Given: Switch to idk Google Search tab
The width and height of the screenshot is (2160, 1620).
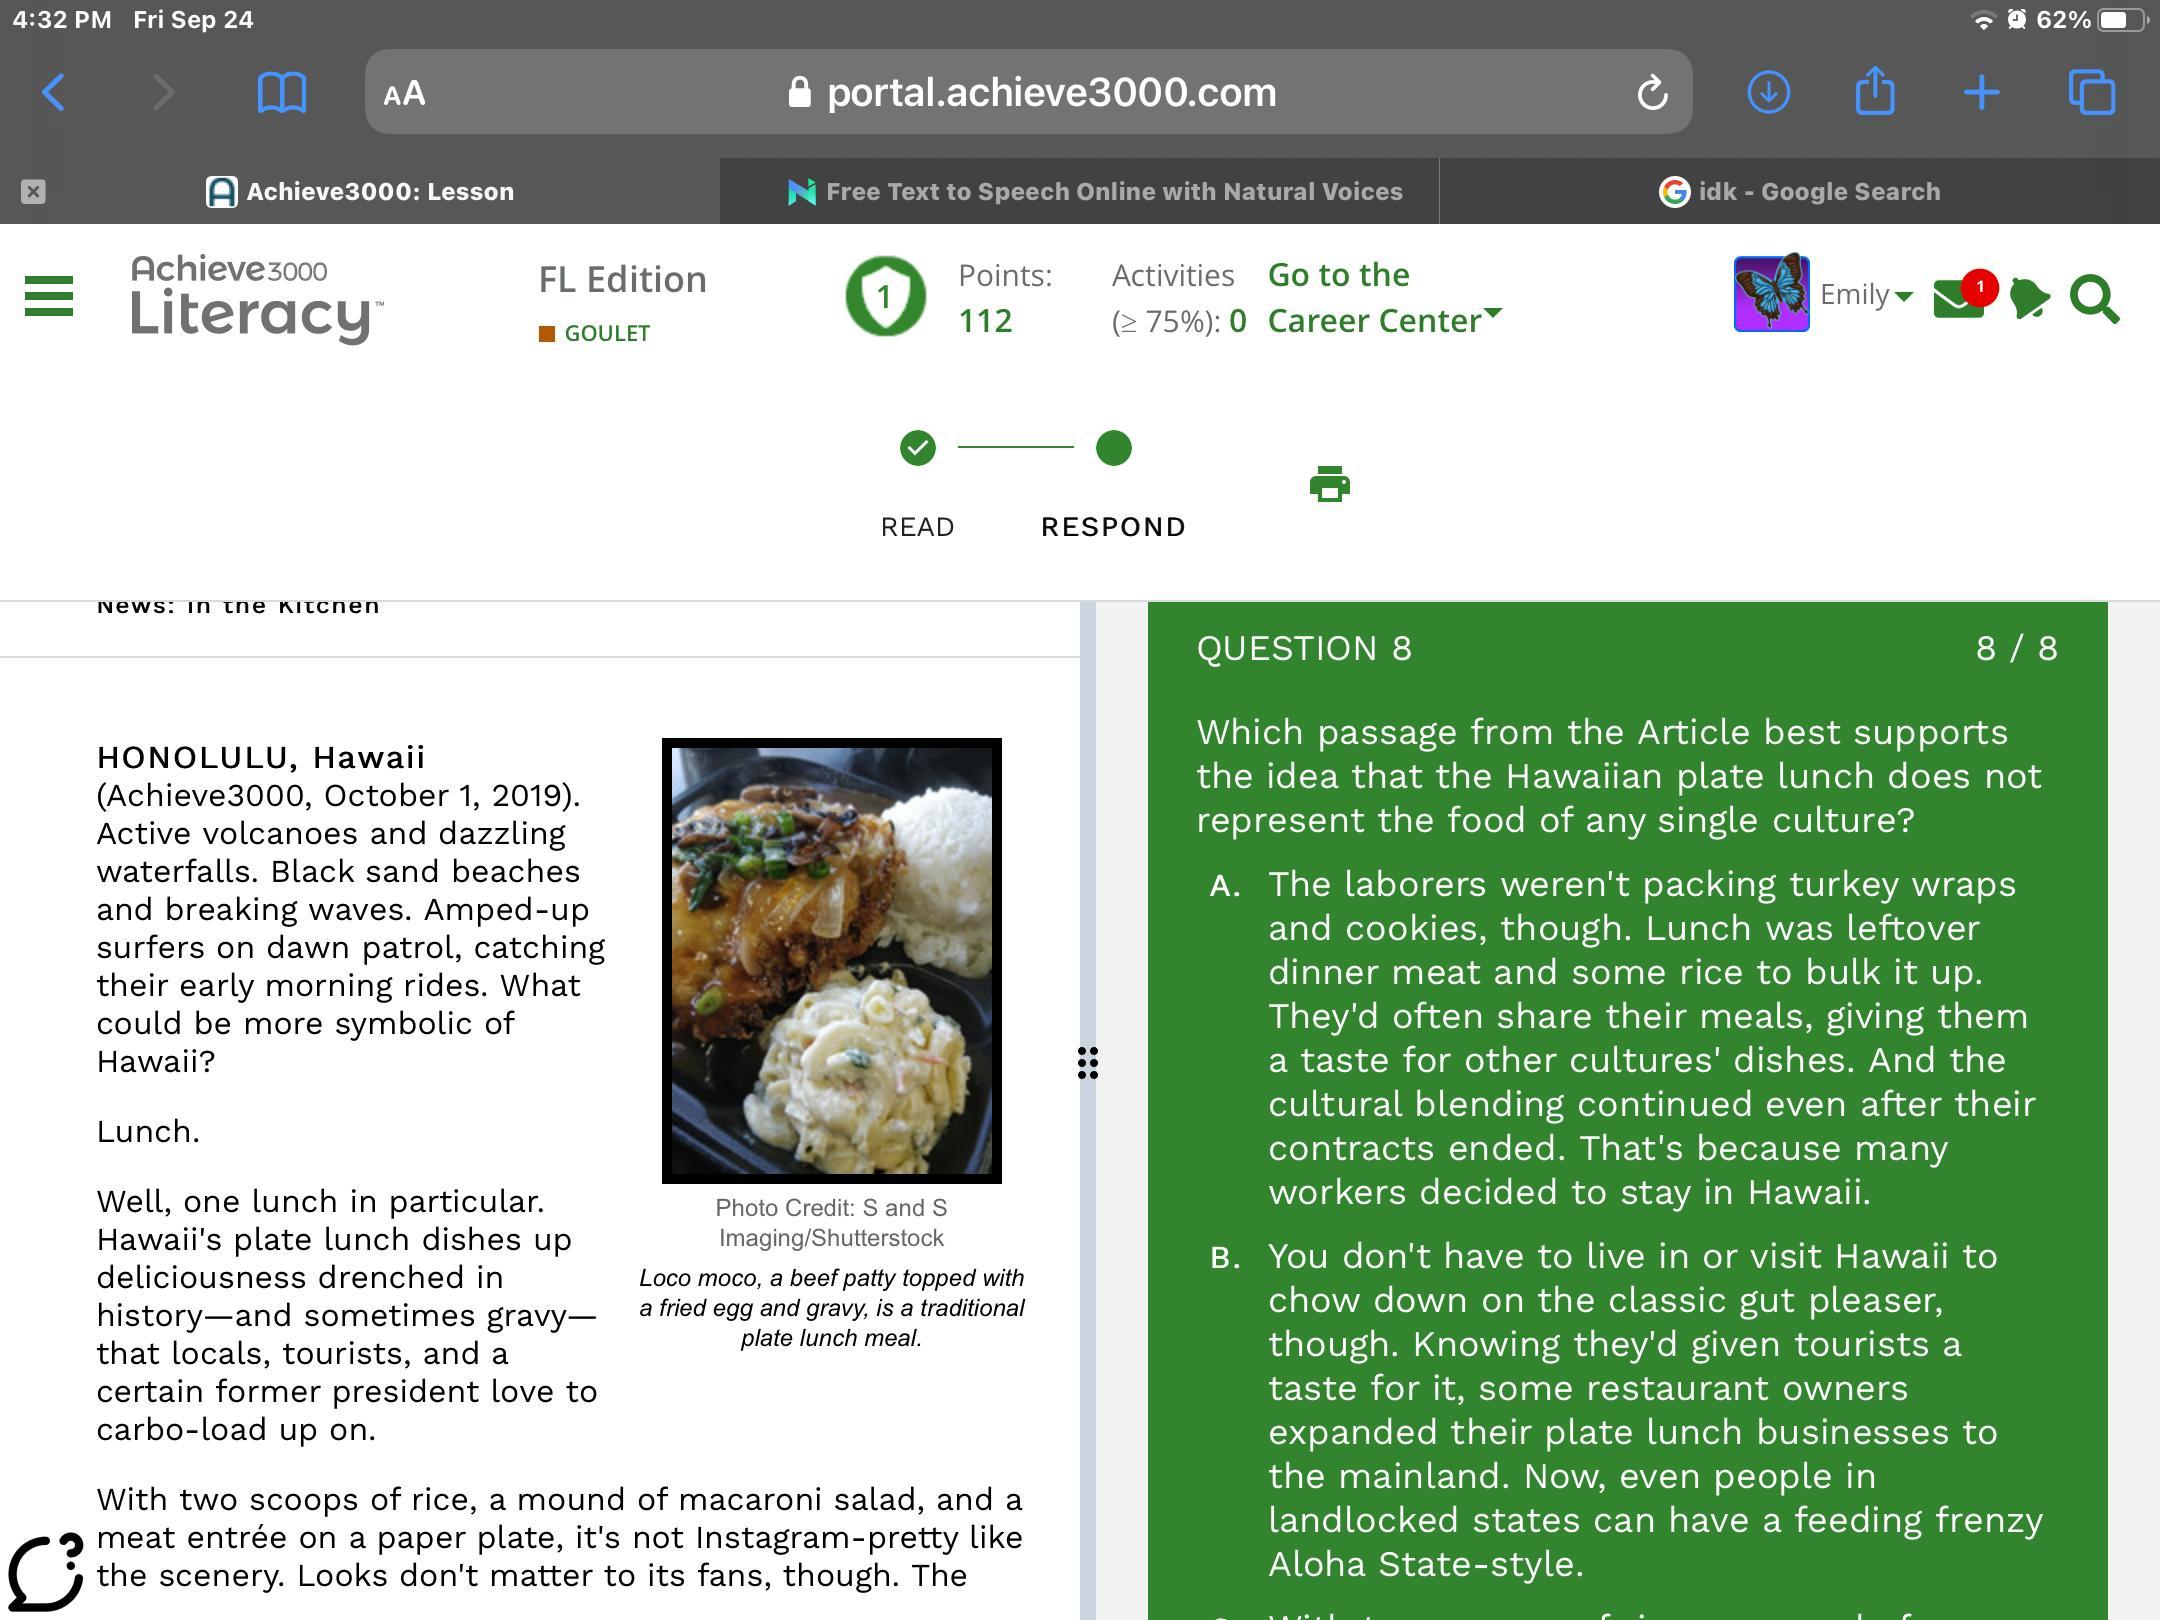Looking at the screenshot, I should tap(1800, 191).
